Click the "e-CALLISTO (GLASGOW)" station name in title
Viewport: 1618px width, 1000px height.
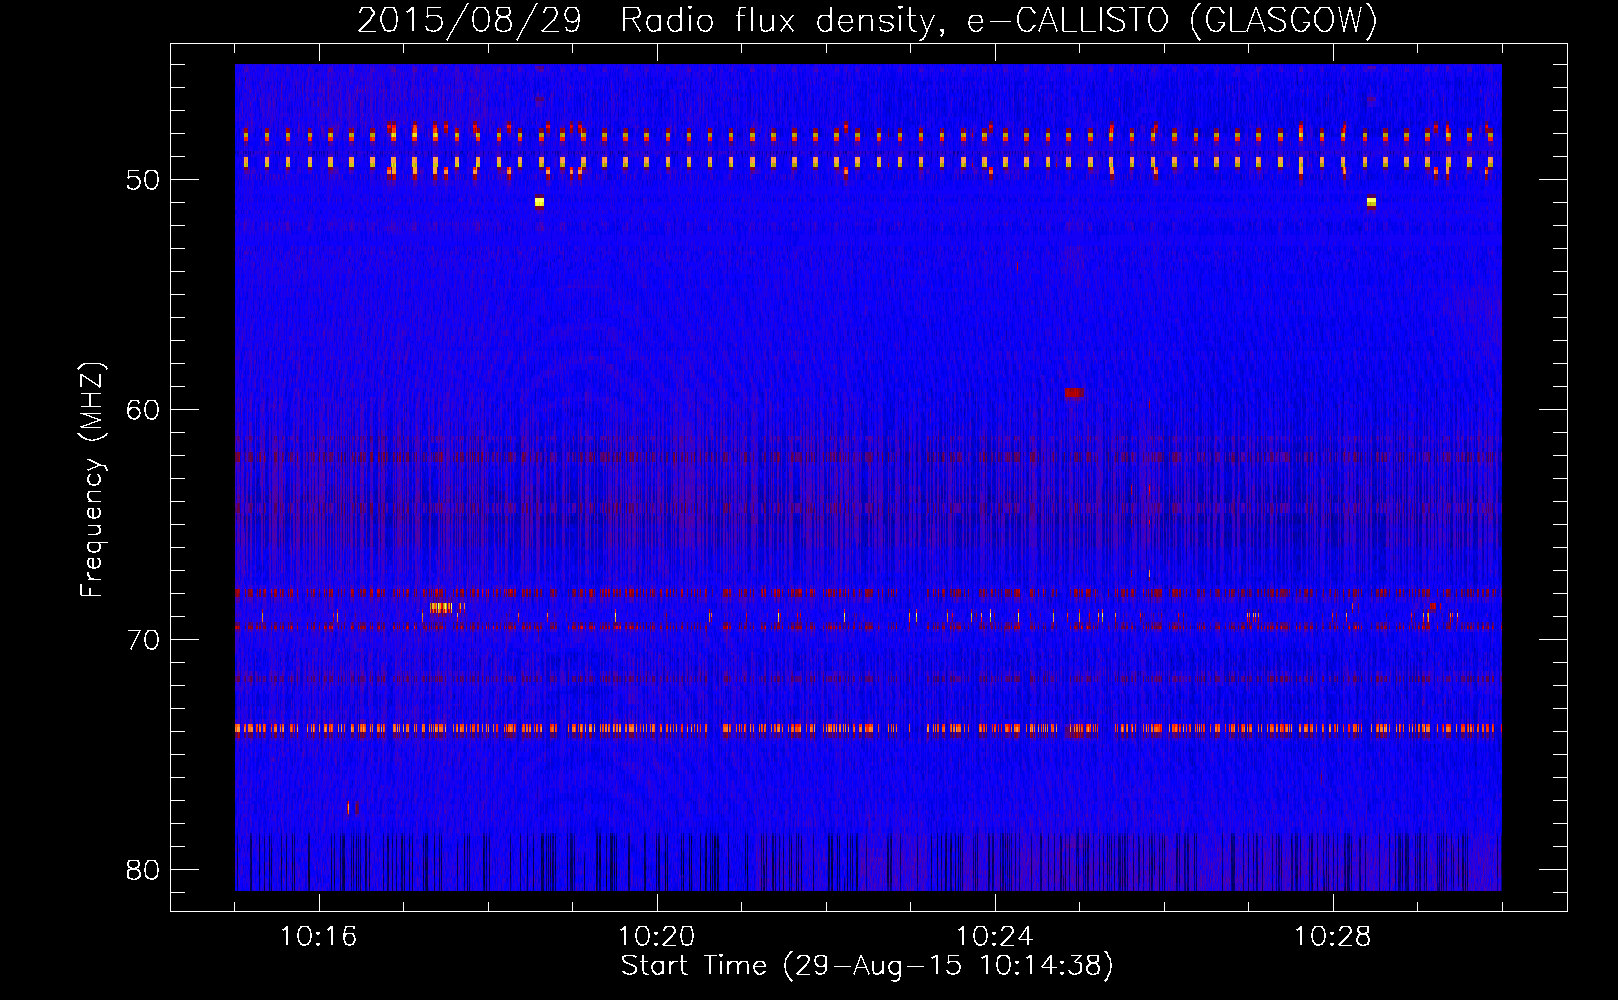(x=1171, y=20)
